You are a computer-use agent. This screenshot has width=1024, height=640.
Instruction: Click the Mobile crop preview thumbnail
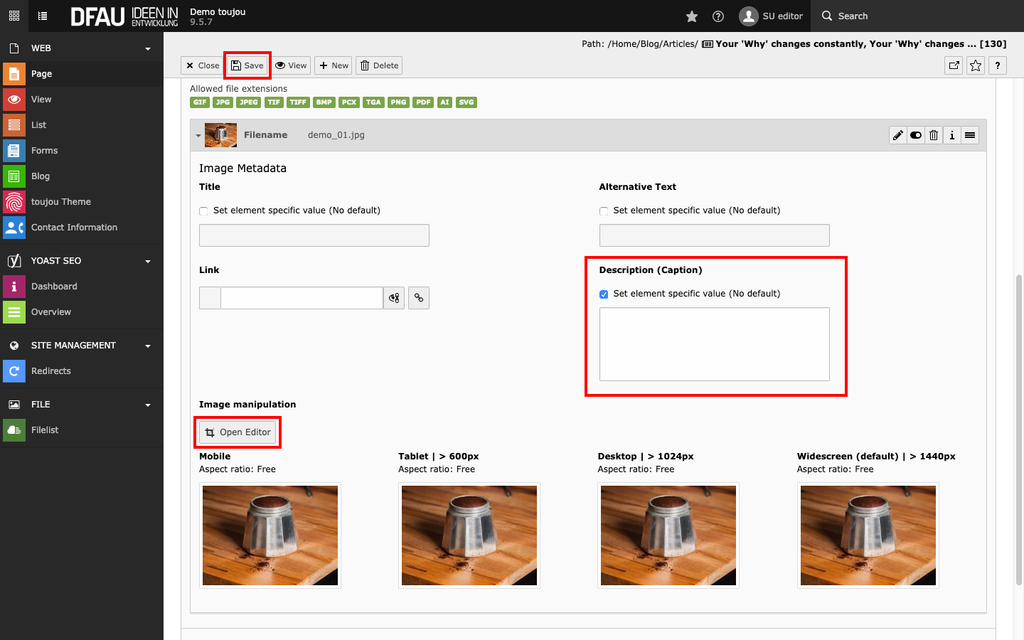tap(270, 535)
